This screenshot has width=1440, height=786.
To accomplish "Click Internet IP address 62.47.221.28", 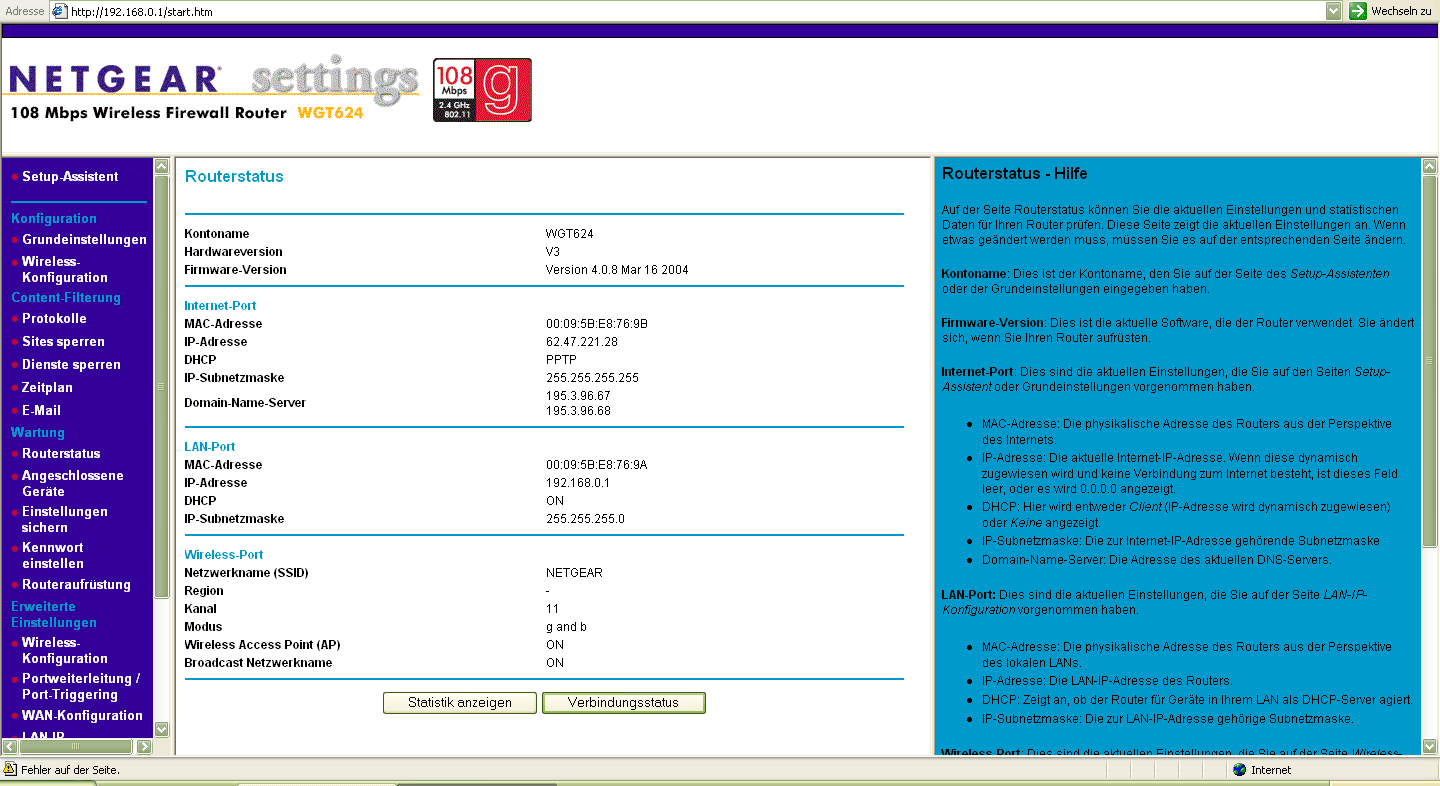I will pos(582,342).
